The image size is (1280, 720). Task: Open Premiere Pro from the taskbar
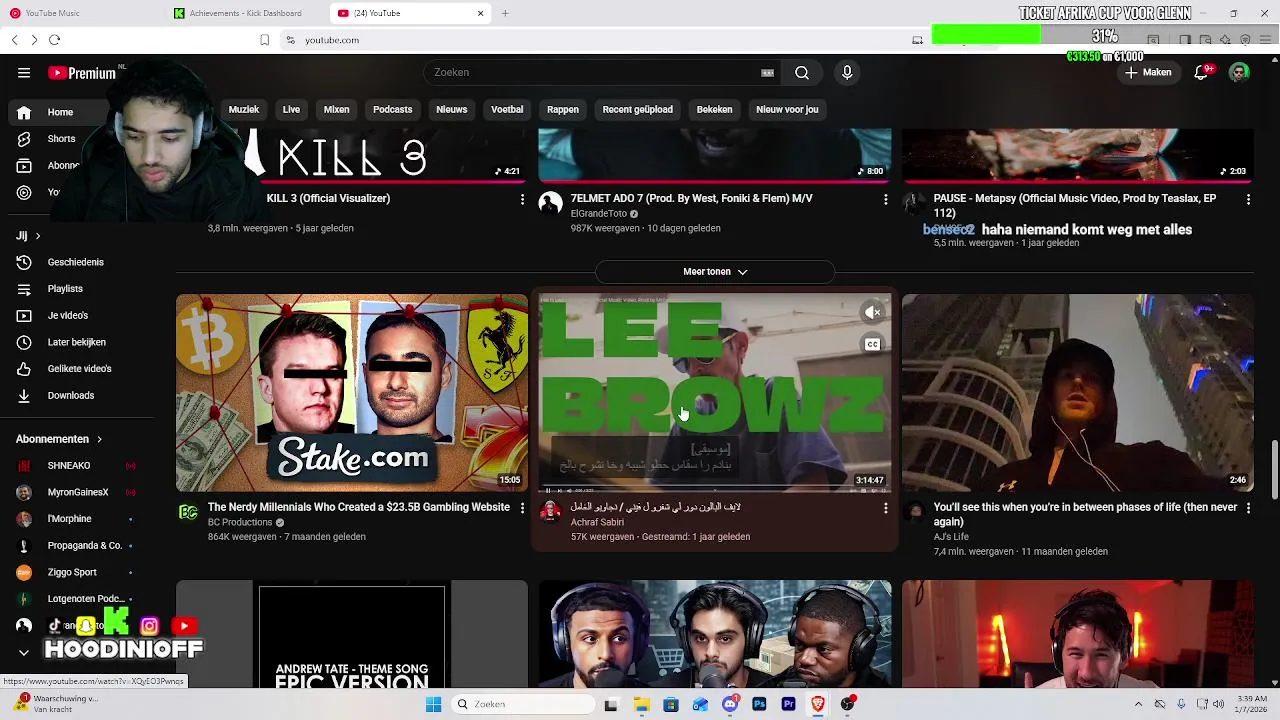click(x=788, y=704)
